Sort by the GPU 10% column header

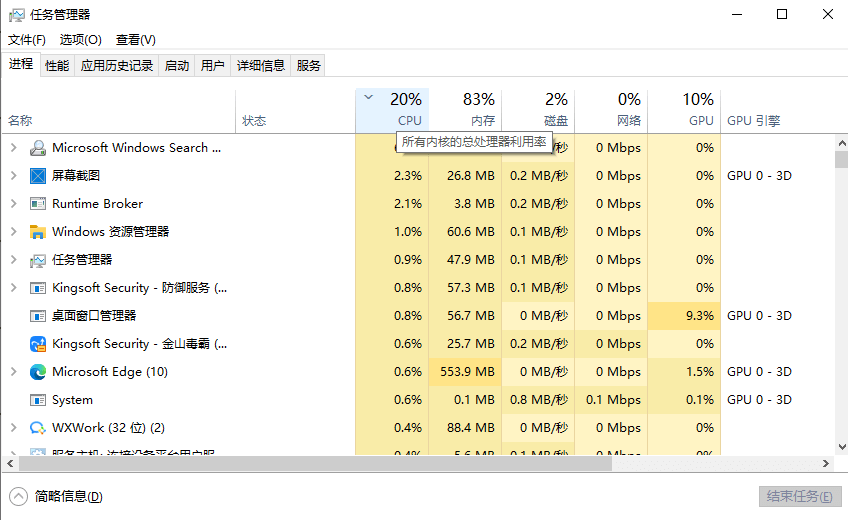pos(684,111)
